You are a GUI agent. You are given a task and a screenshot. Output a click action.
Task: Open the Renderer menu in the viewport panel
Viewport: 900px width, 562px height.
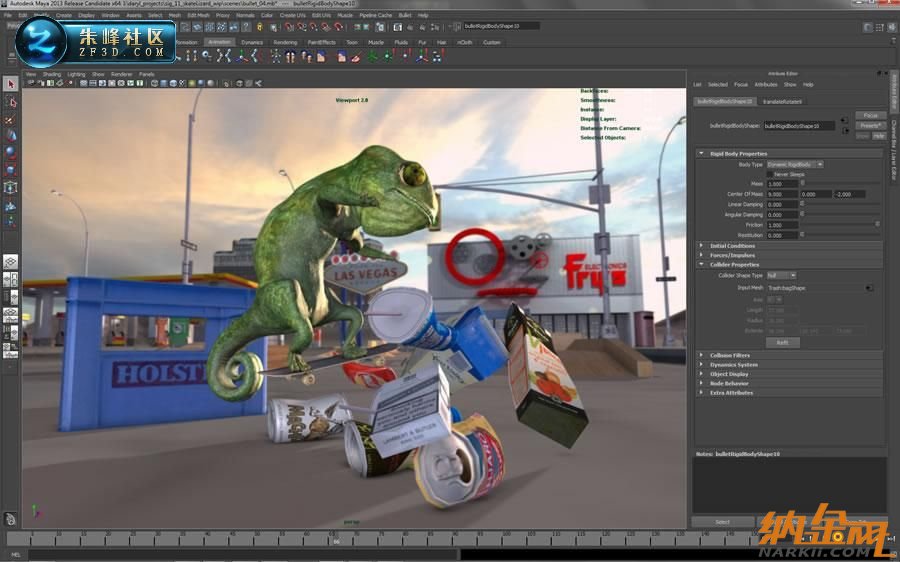pyautogui.click(x=121, y=74)
